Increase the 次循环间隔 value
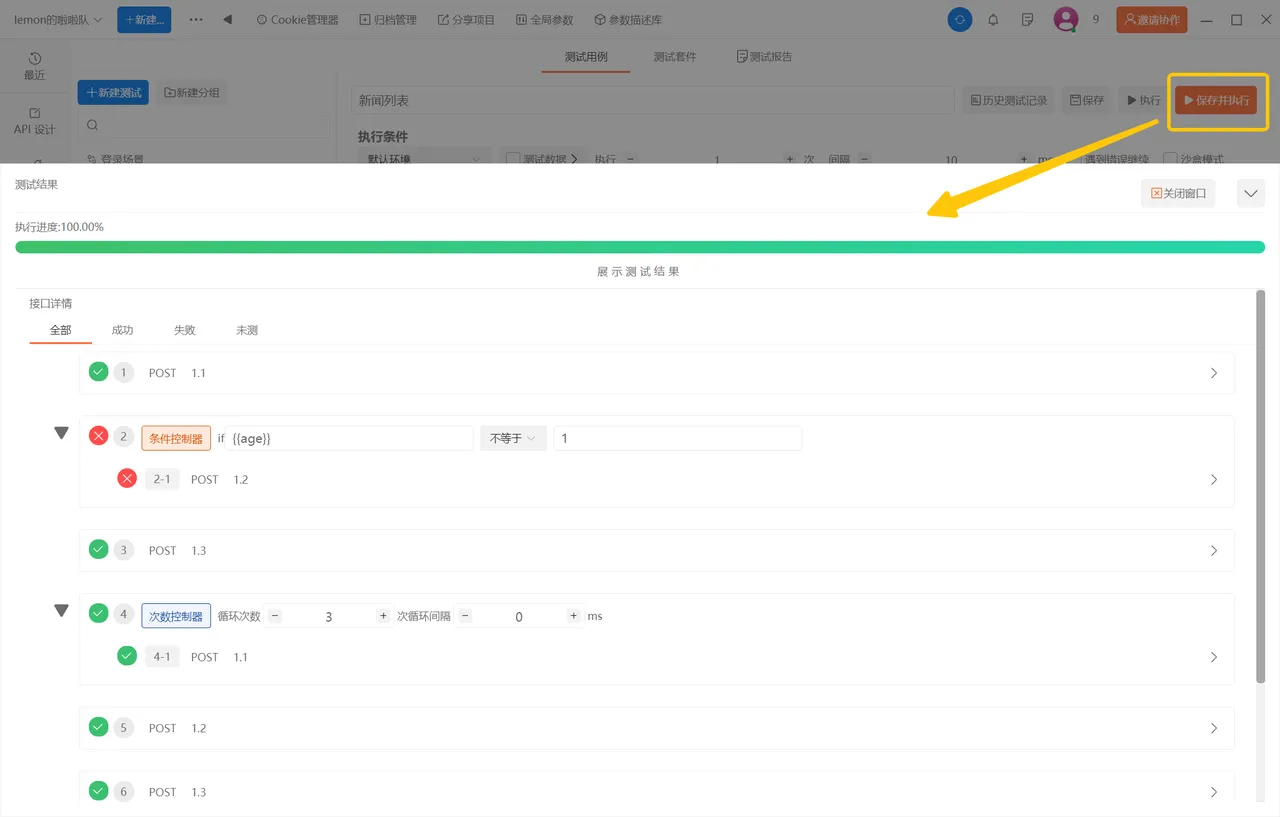 pyautogui.click(x=573, y=616)
